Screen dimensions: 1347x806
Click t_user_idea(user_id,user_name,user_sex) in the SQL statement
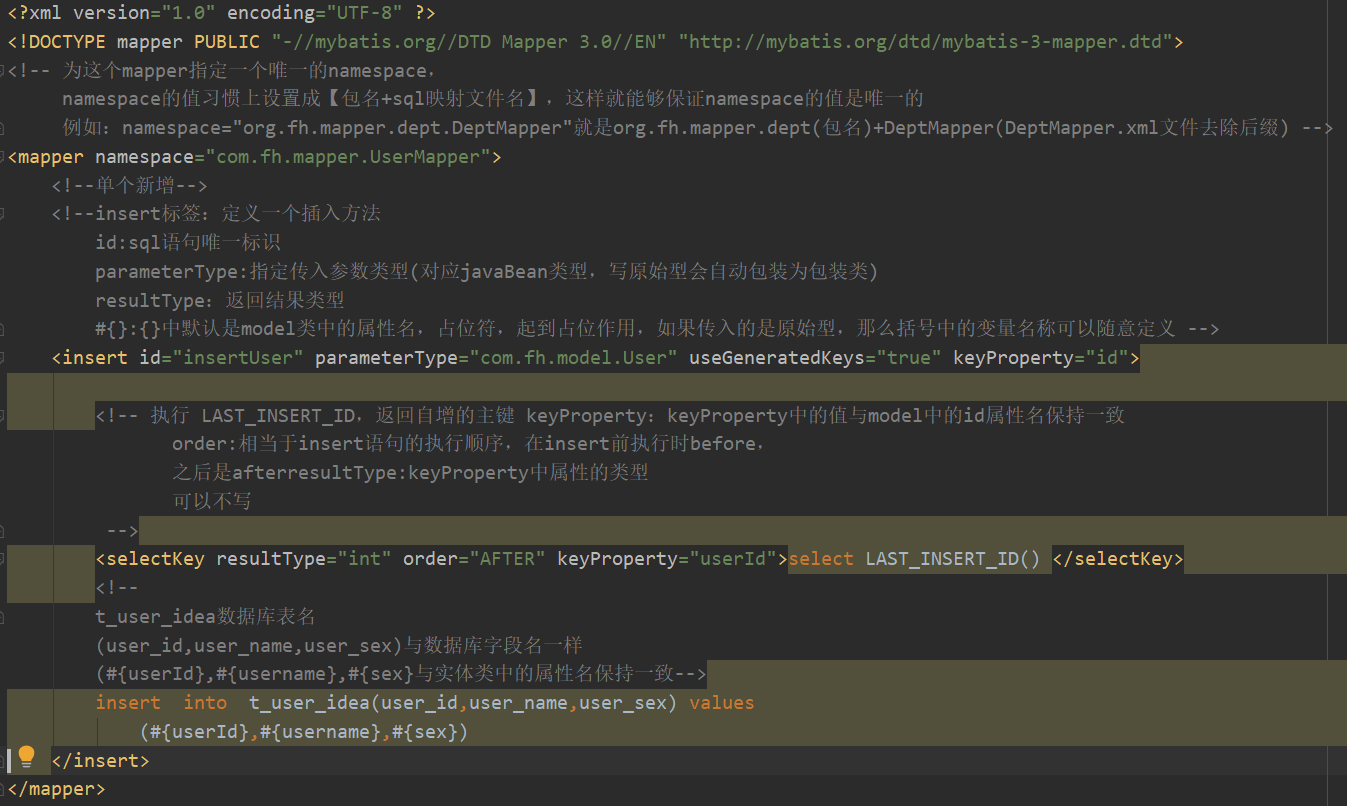pos(463,703)
